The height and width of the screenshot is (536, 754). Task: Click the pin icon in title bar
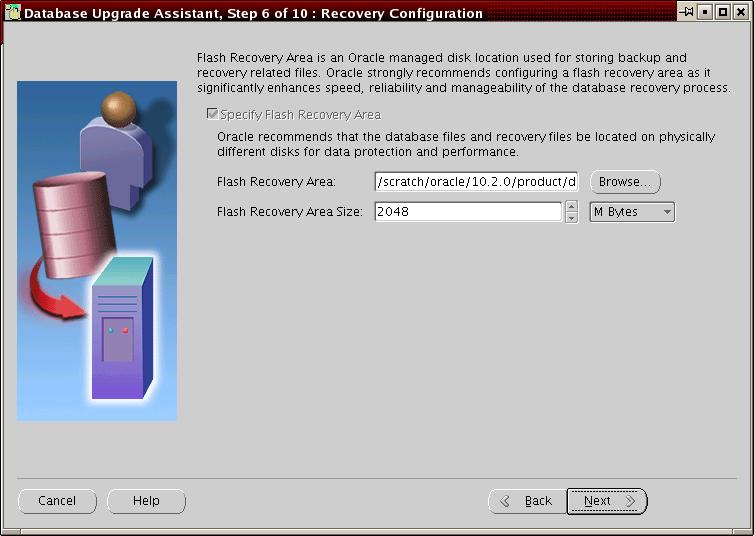[686, 12]
